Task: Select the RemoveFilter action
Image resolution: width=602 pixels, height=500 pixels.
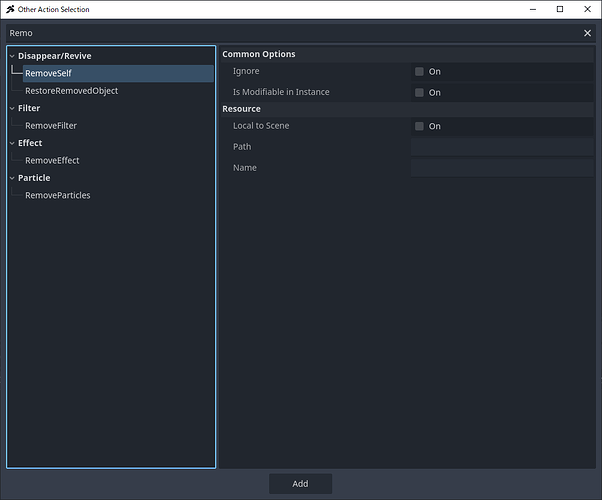Action: tap(51, 126)
